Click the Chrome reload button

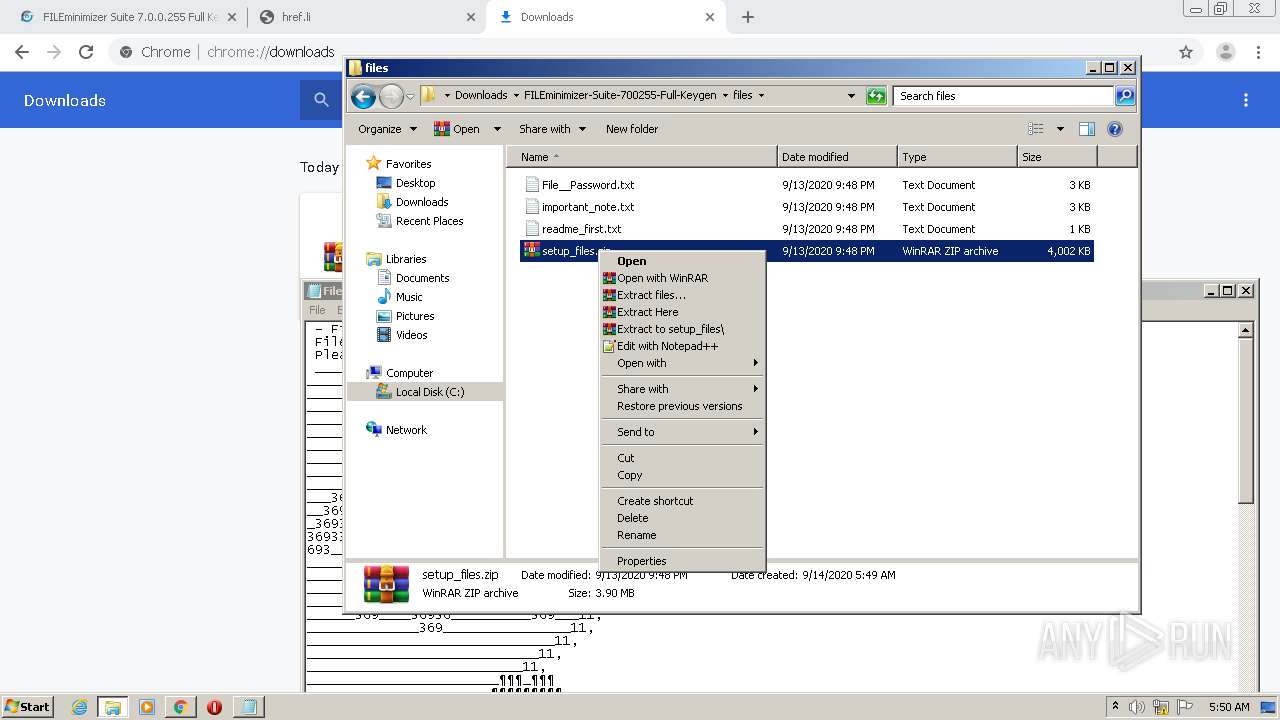tap(86, 52)
